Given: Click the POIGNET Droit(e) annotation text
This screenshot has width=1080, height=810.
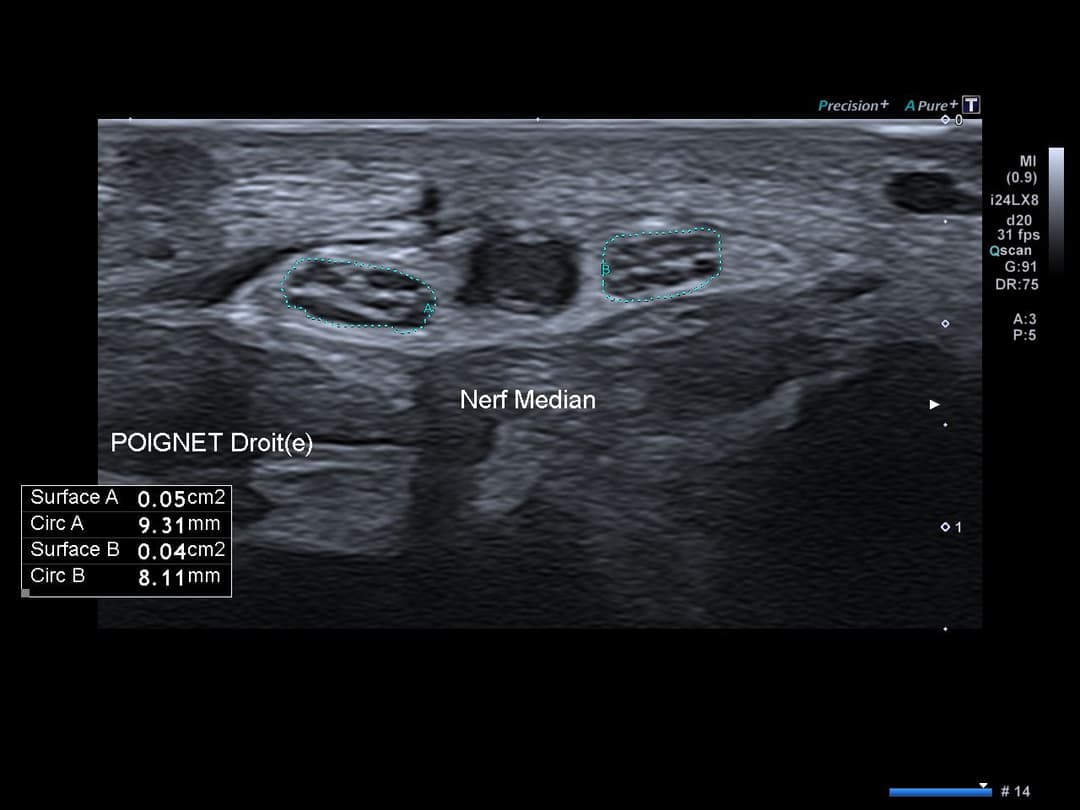Looking at the screenshot, I should point(211,444).
